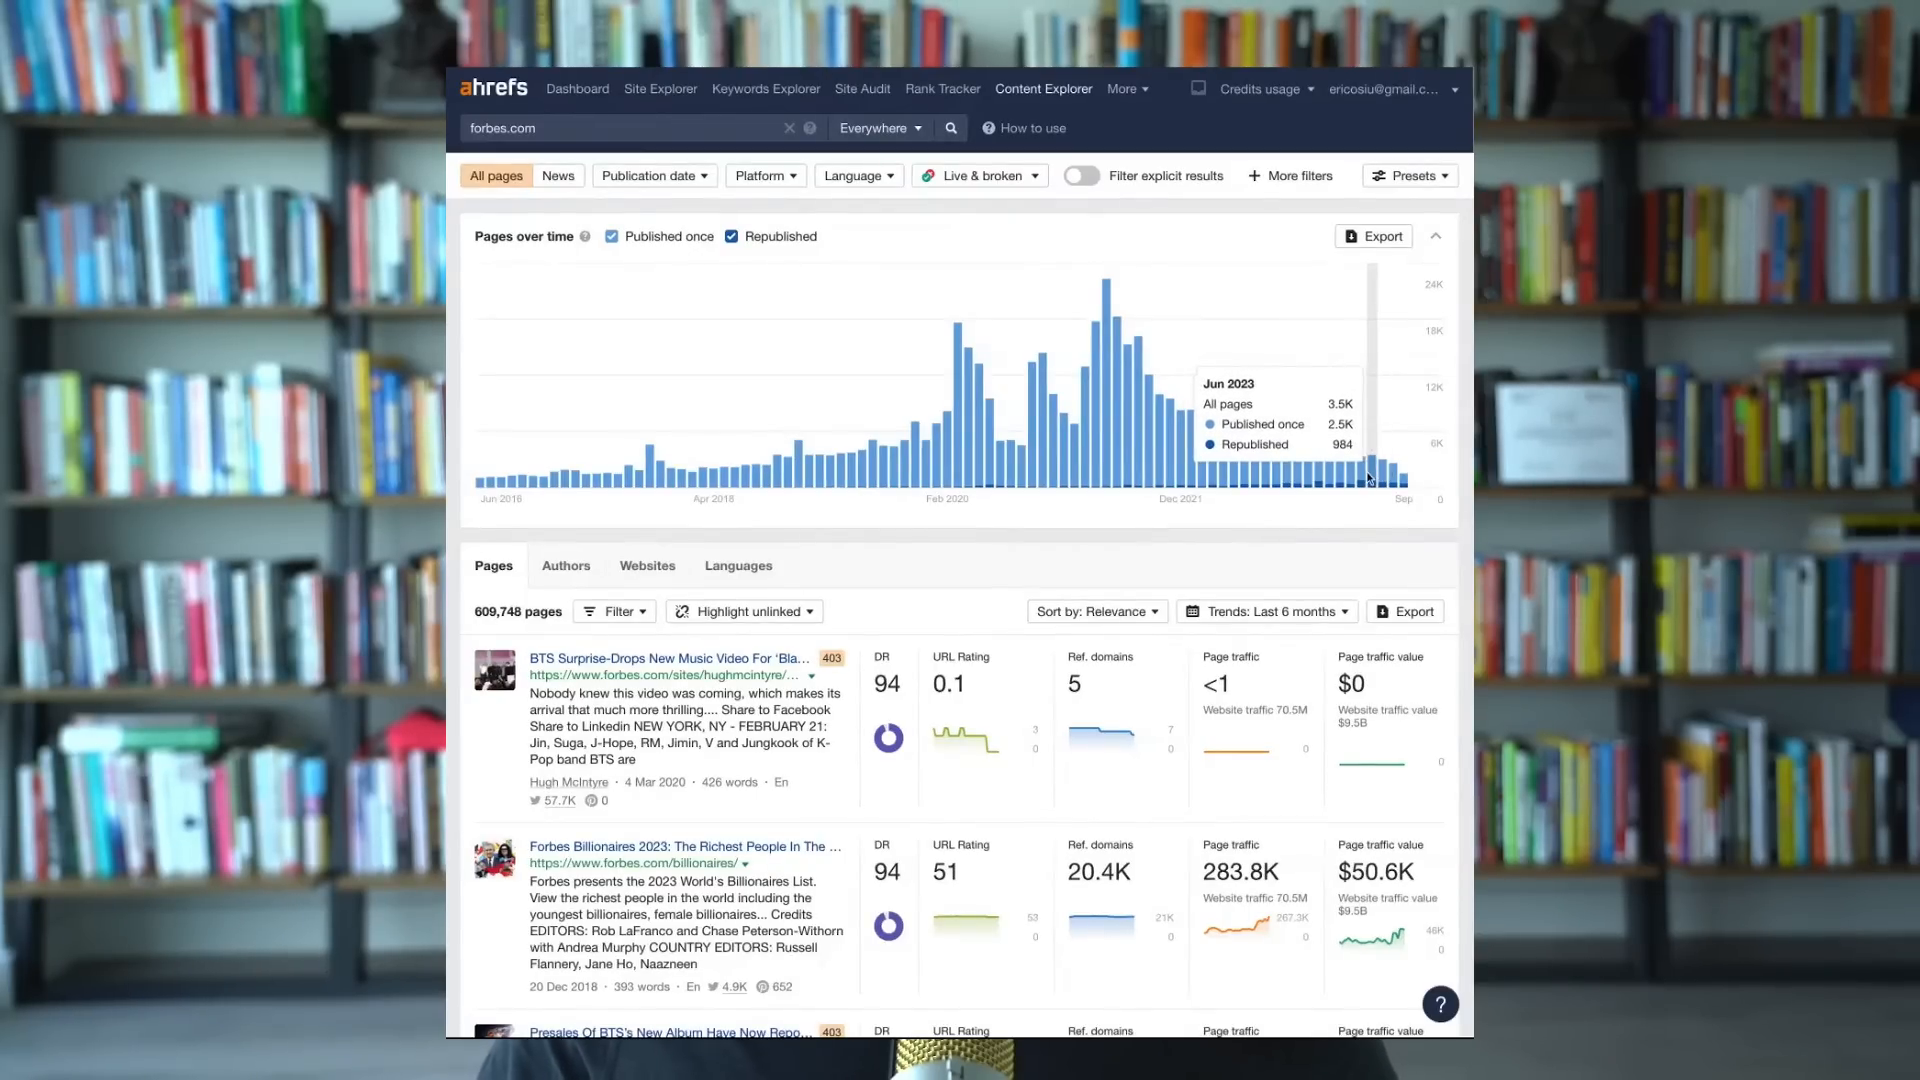
Task: Click the magnifier search button
Action: (951, 128)
